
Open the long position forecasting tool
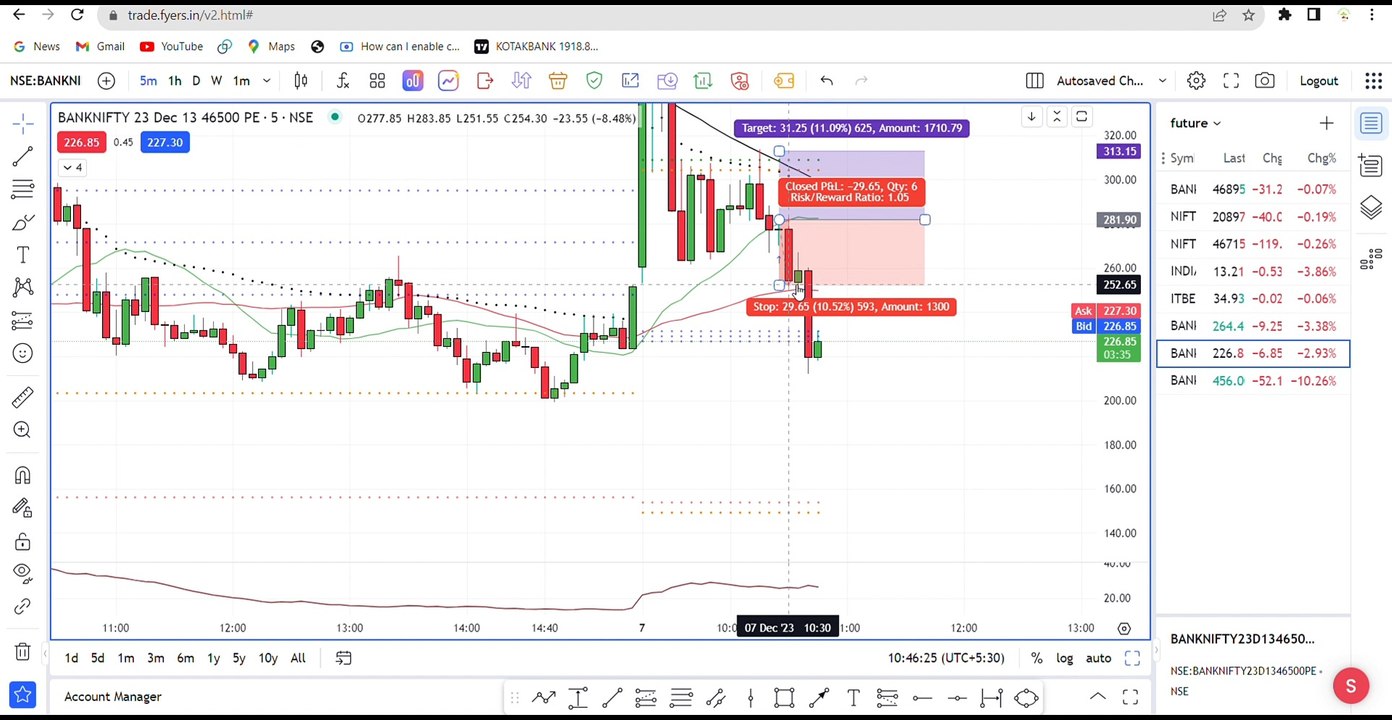[x=22, y=321]
